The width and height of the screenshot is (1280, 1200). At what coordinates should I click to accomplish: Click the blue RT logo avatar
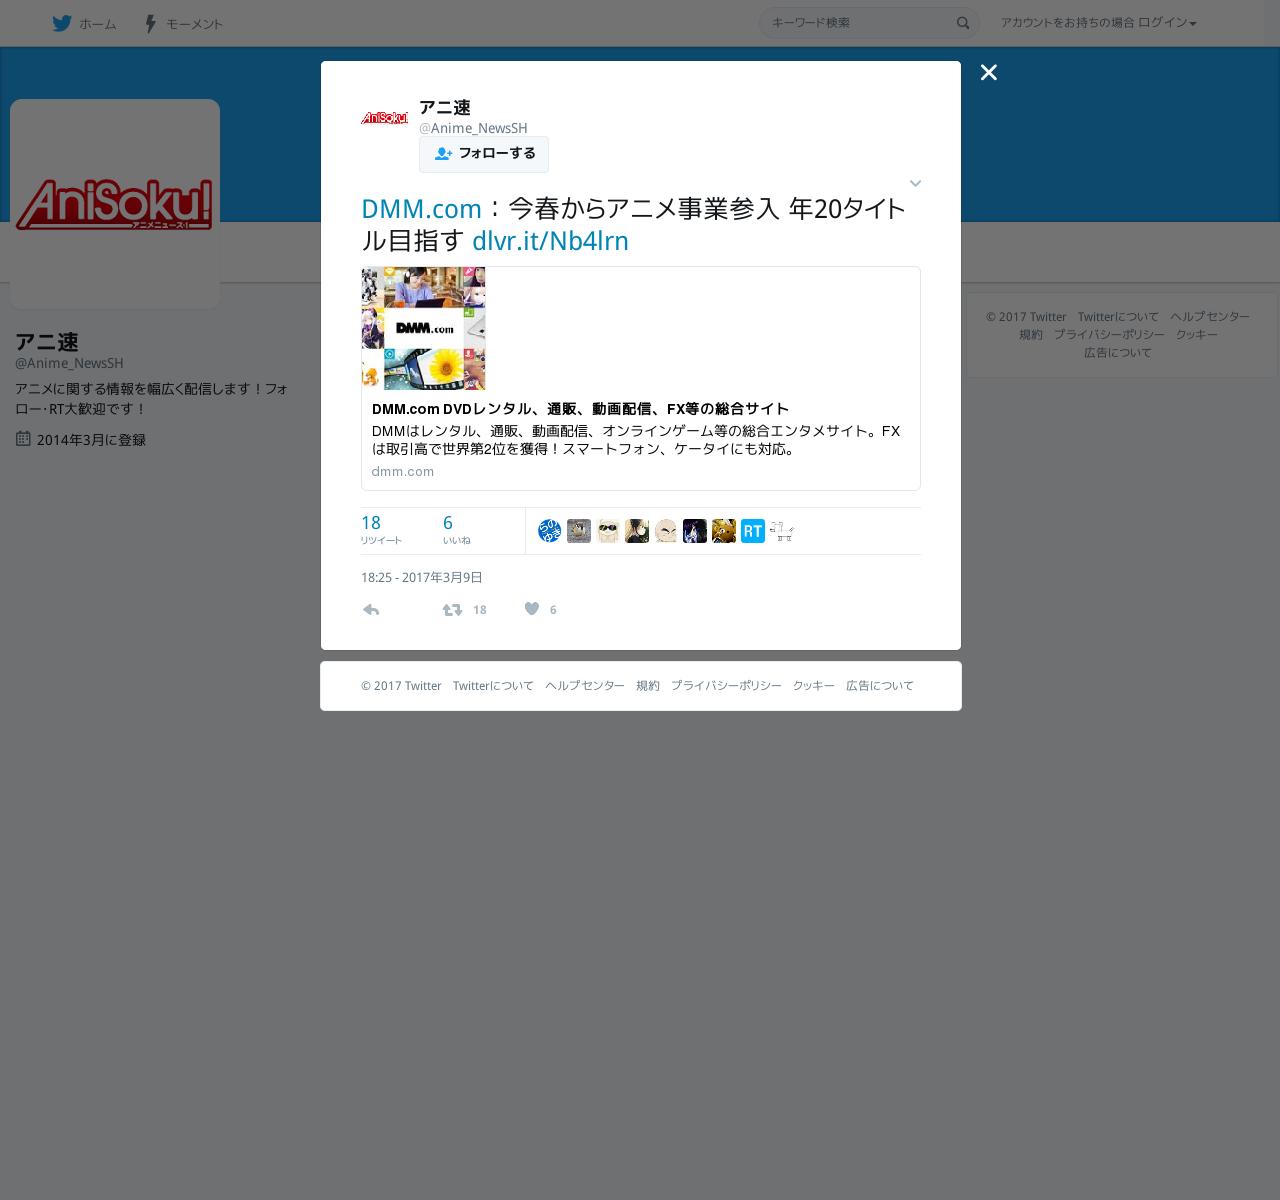pos(753,531)
